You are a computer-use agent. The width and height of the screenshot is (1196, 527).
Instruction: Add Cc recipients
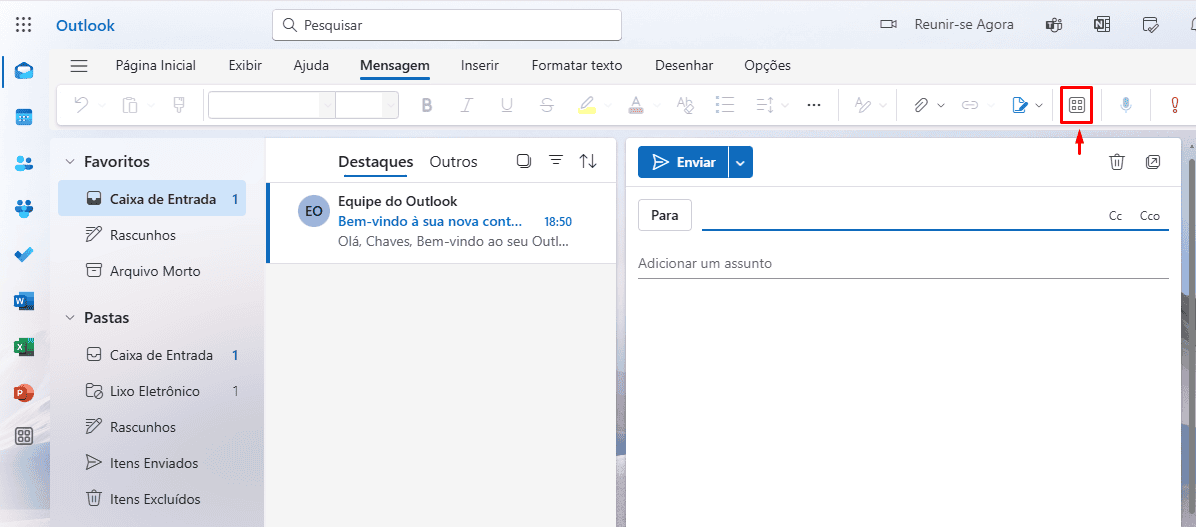pos(1115,216)
